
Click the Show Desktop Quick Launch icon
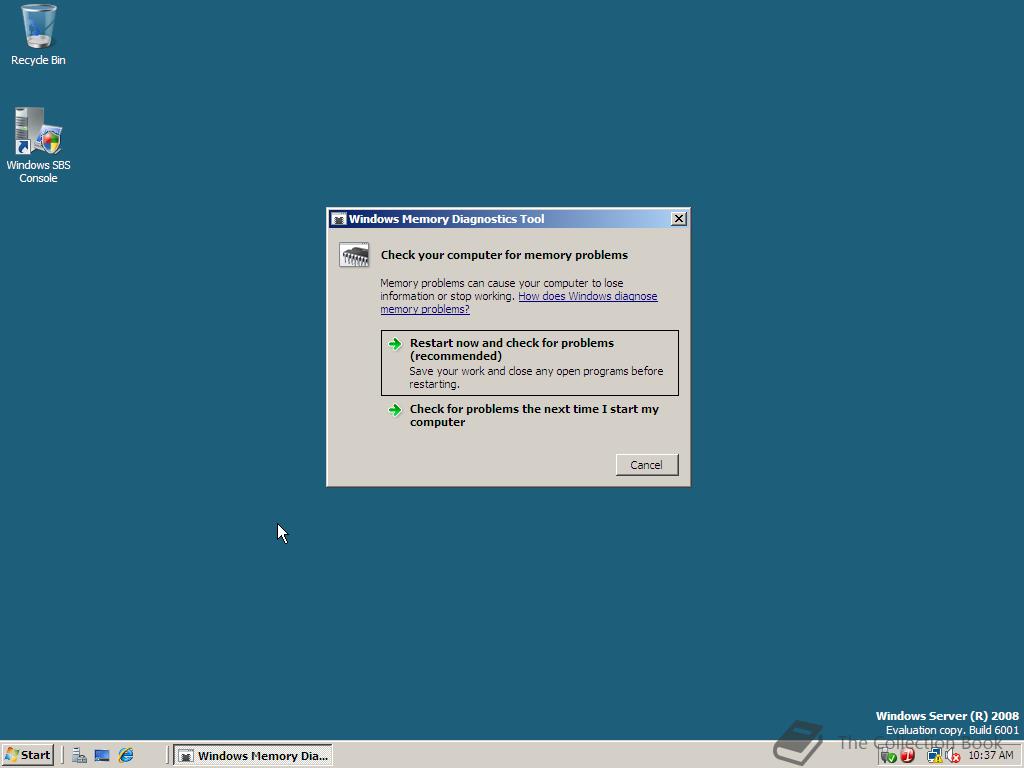point(102,756)
